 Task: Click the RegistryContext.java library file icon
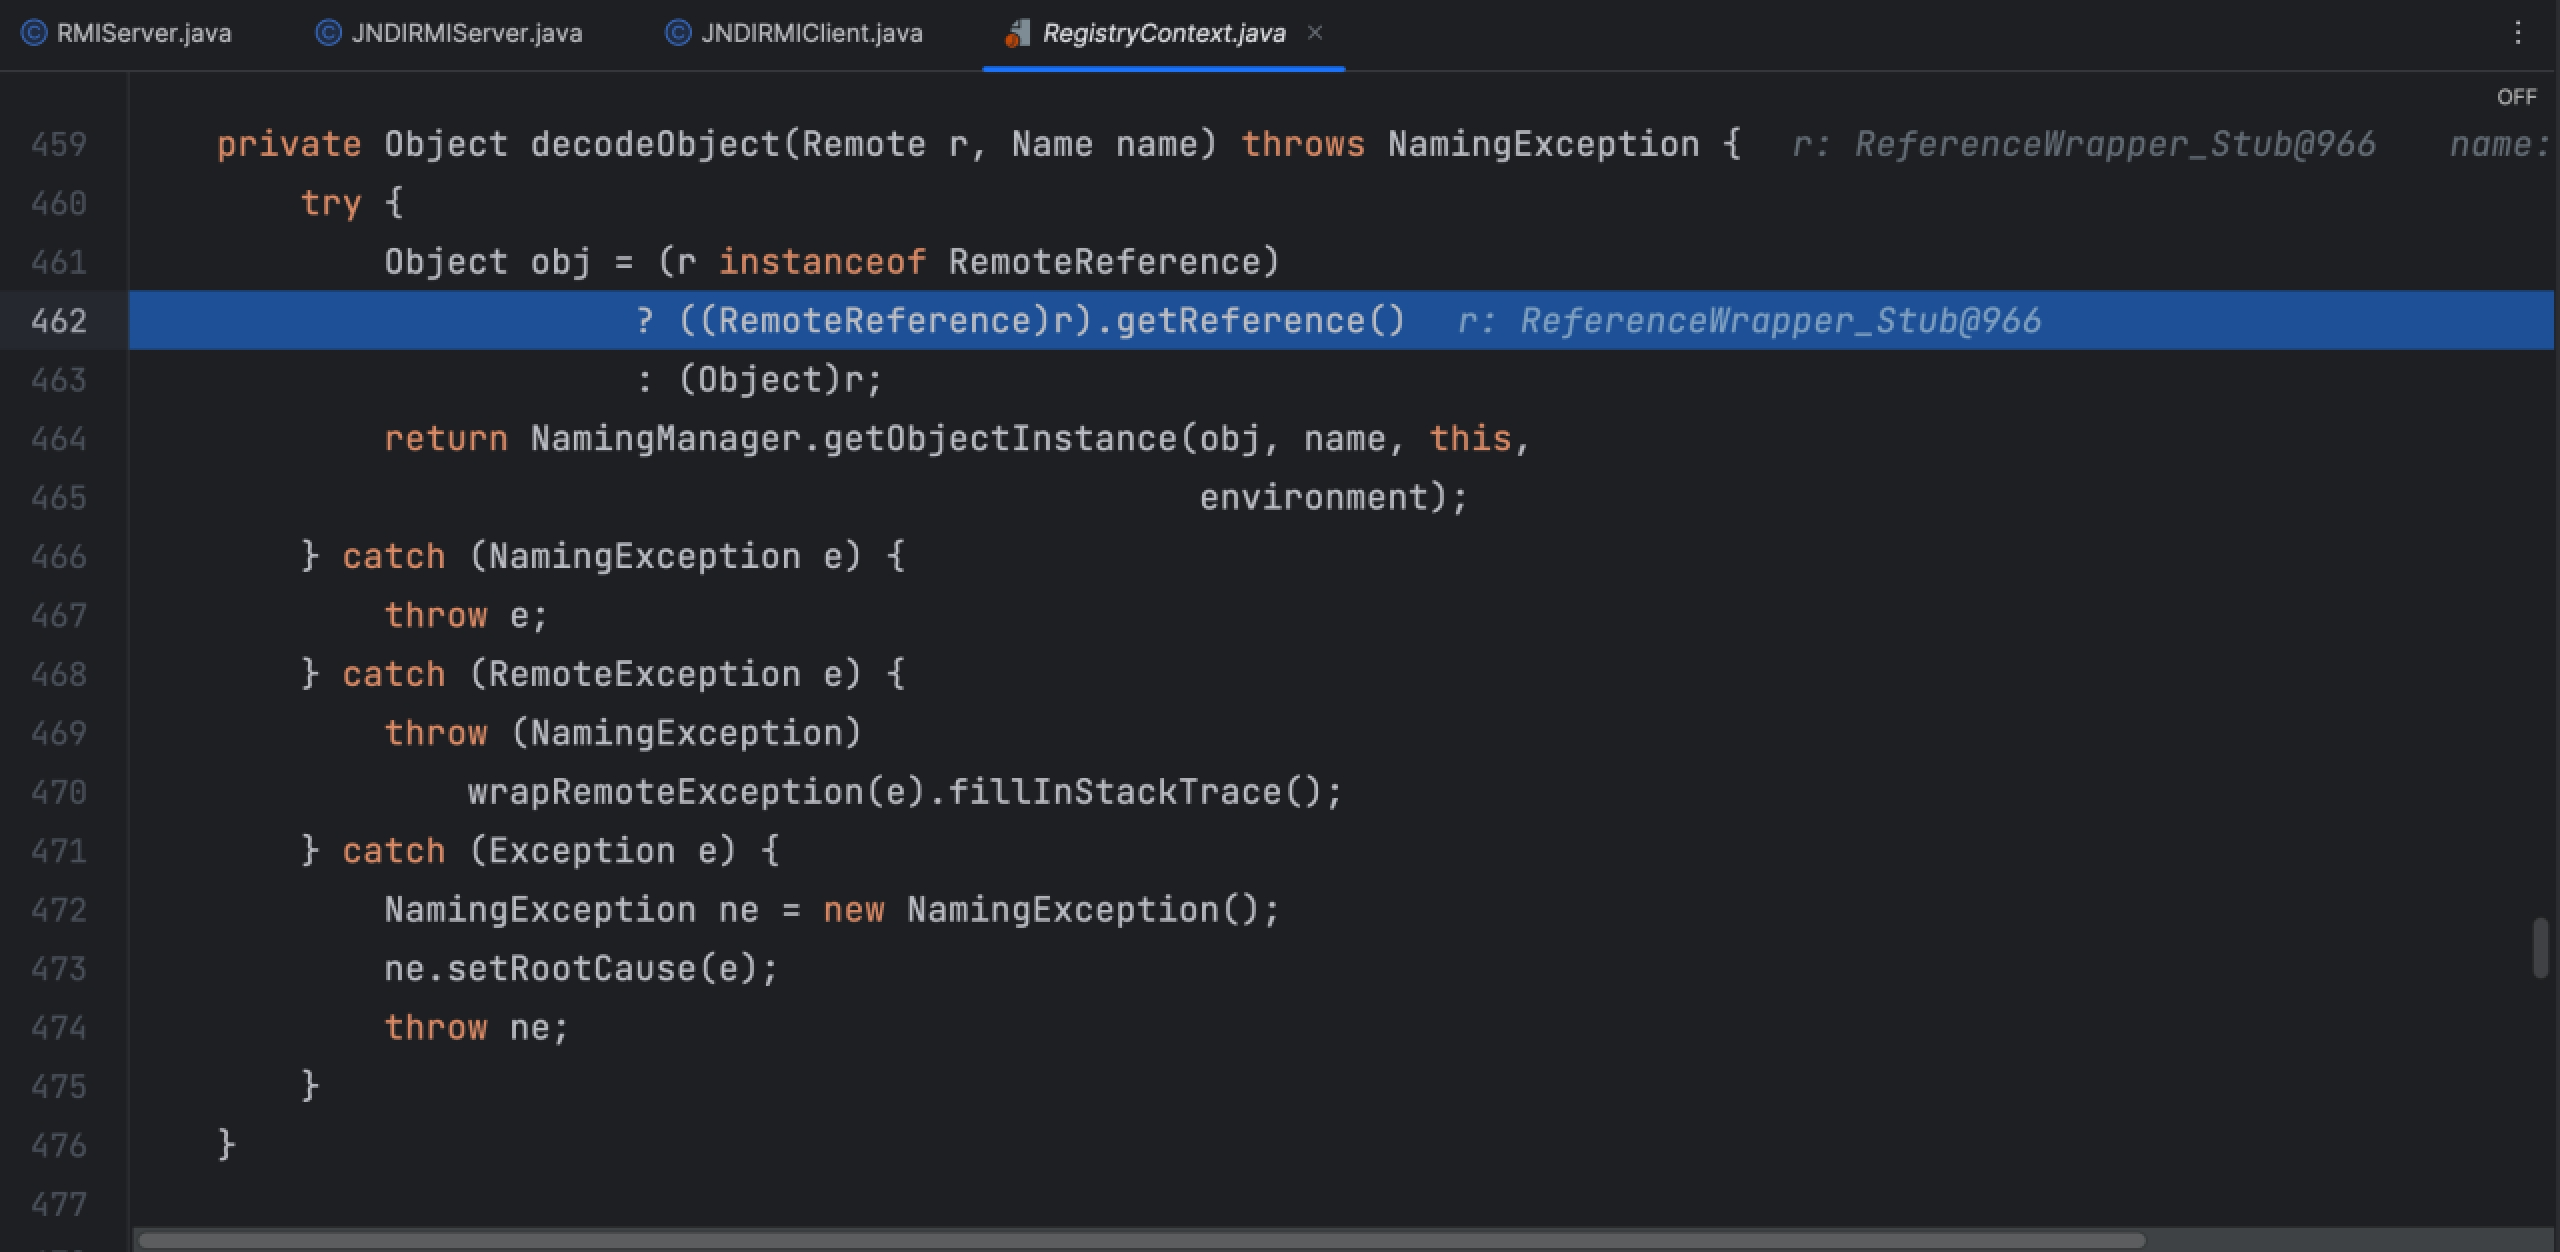(1017, 33)
